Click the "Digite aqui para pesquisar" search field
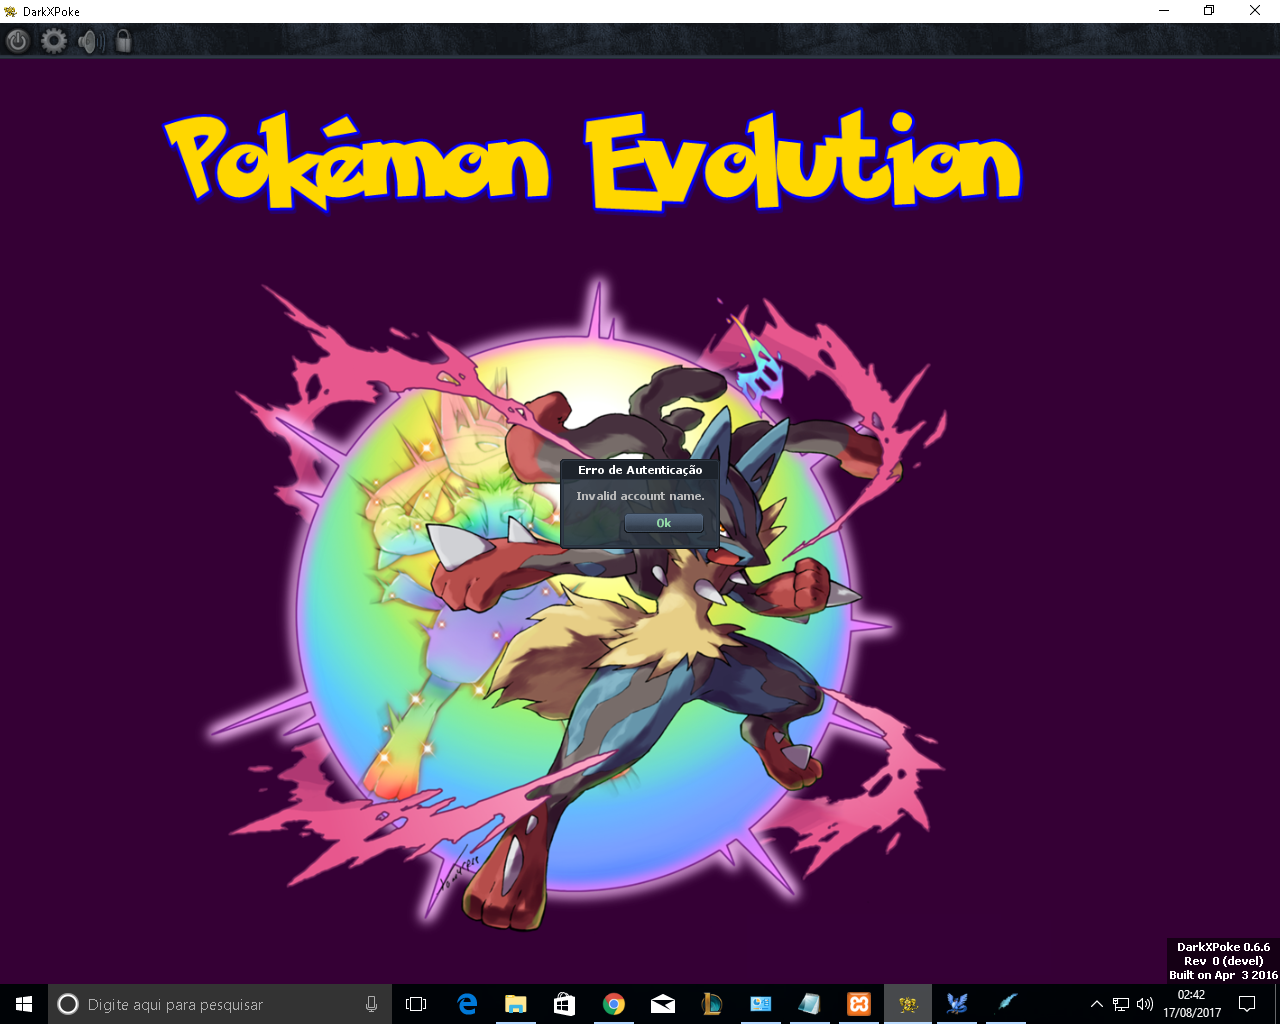The height and width of the screenshot is (1024, 1280). tap(220, 1004)
